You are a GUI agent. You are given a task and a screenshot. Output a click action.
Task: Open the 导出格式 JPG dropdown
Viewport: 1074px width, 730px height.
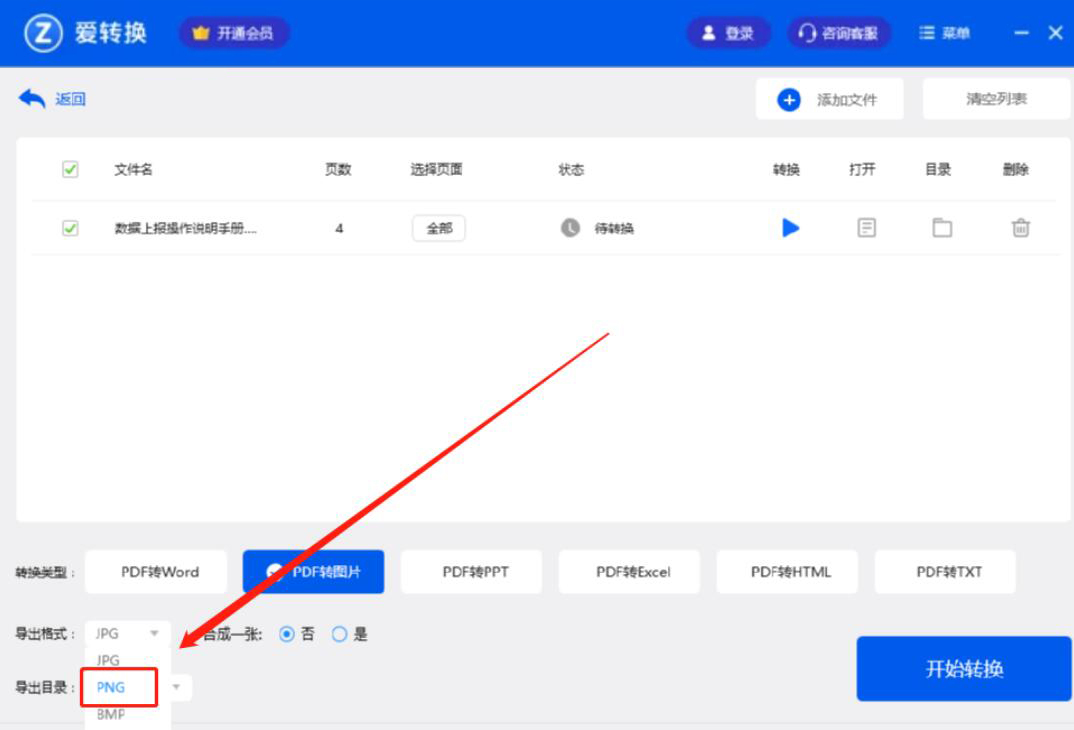[128, 633]
